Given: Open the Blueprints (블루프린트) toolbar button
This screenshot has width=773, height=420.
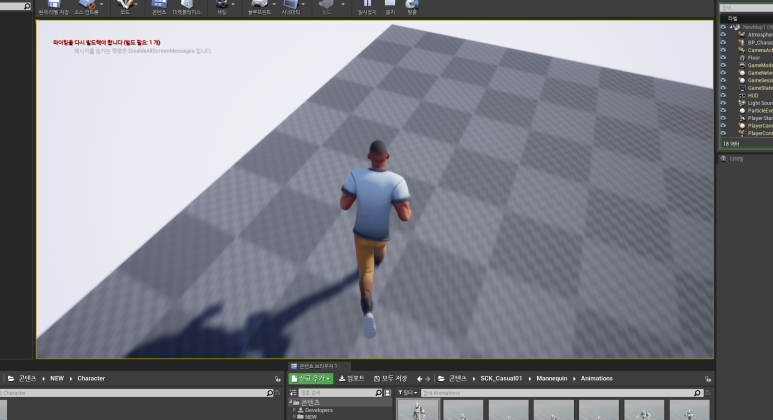Looking at the screenshot, I should click(x=259, y=7).
